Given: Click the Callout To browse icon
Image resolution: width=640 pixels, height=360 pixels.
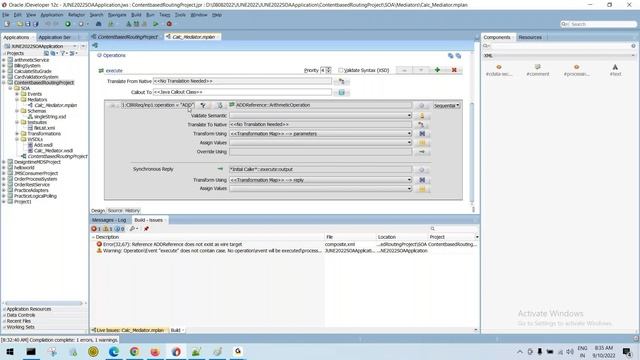Looking at the screenshot, I should click(x=342, y=93).
